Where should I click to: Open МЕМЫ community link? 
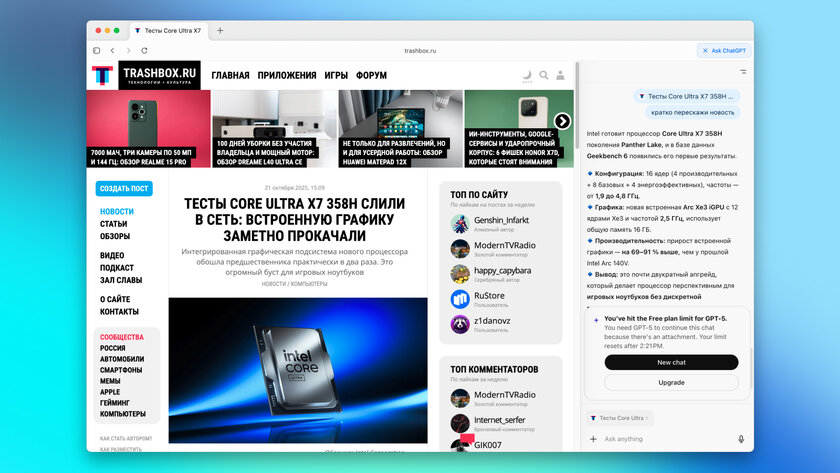110,381
